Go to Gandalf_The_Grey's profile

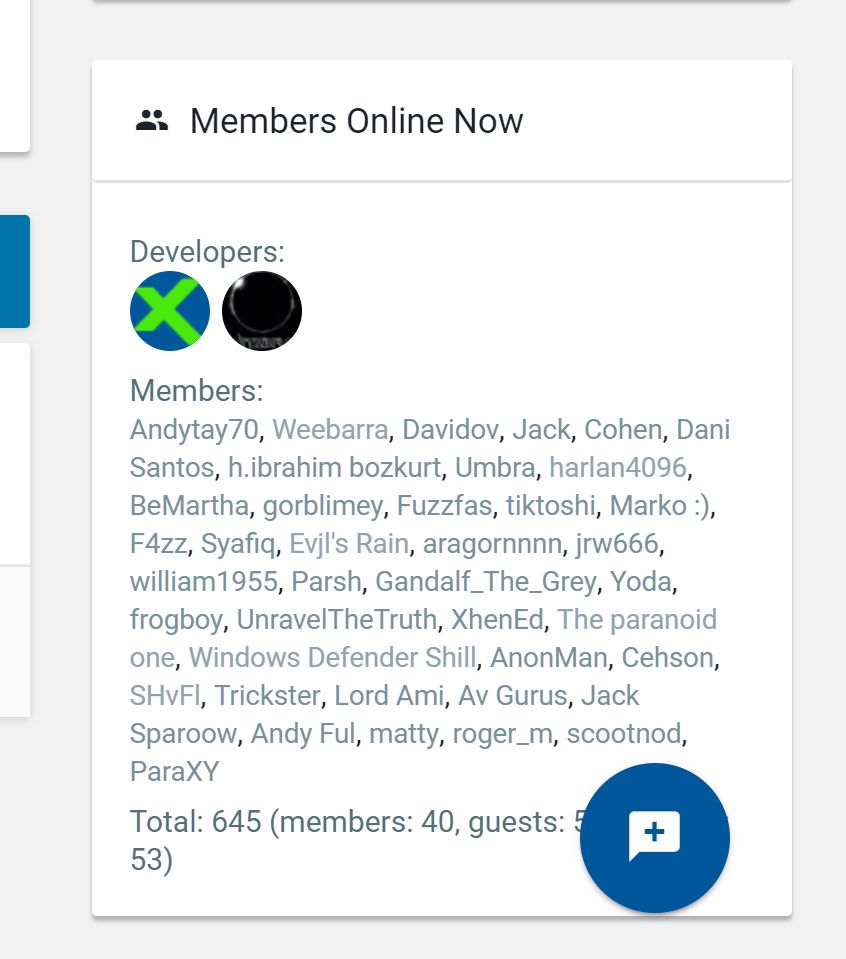point(486,582)
